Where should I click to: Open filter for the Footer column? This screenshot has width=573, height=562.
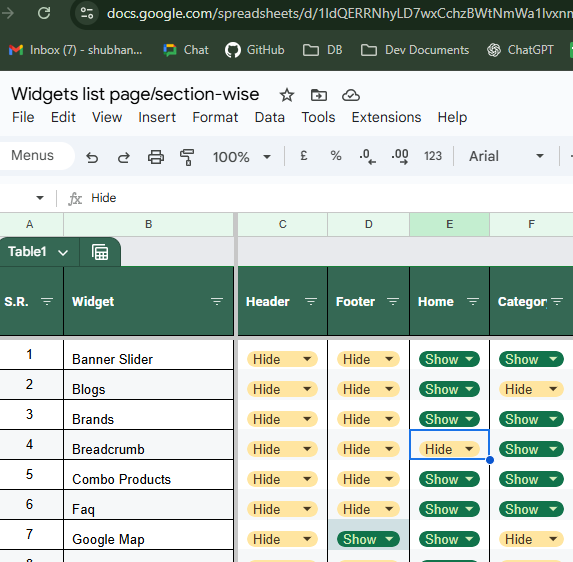393,301
